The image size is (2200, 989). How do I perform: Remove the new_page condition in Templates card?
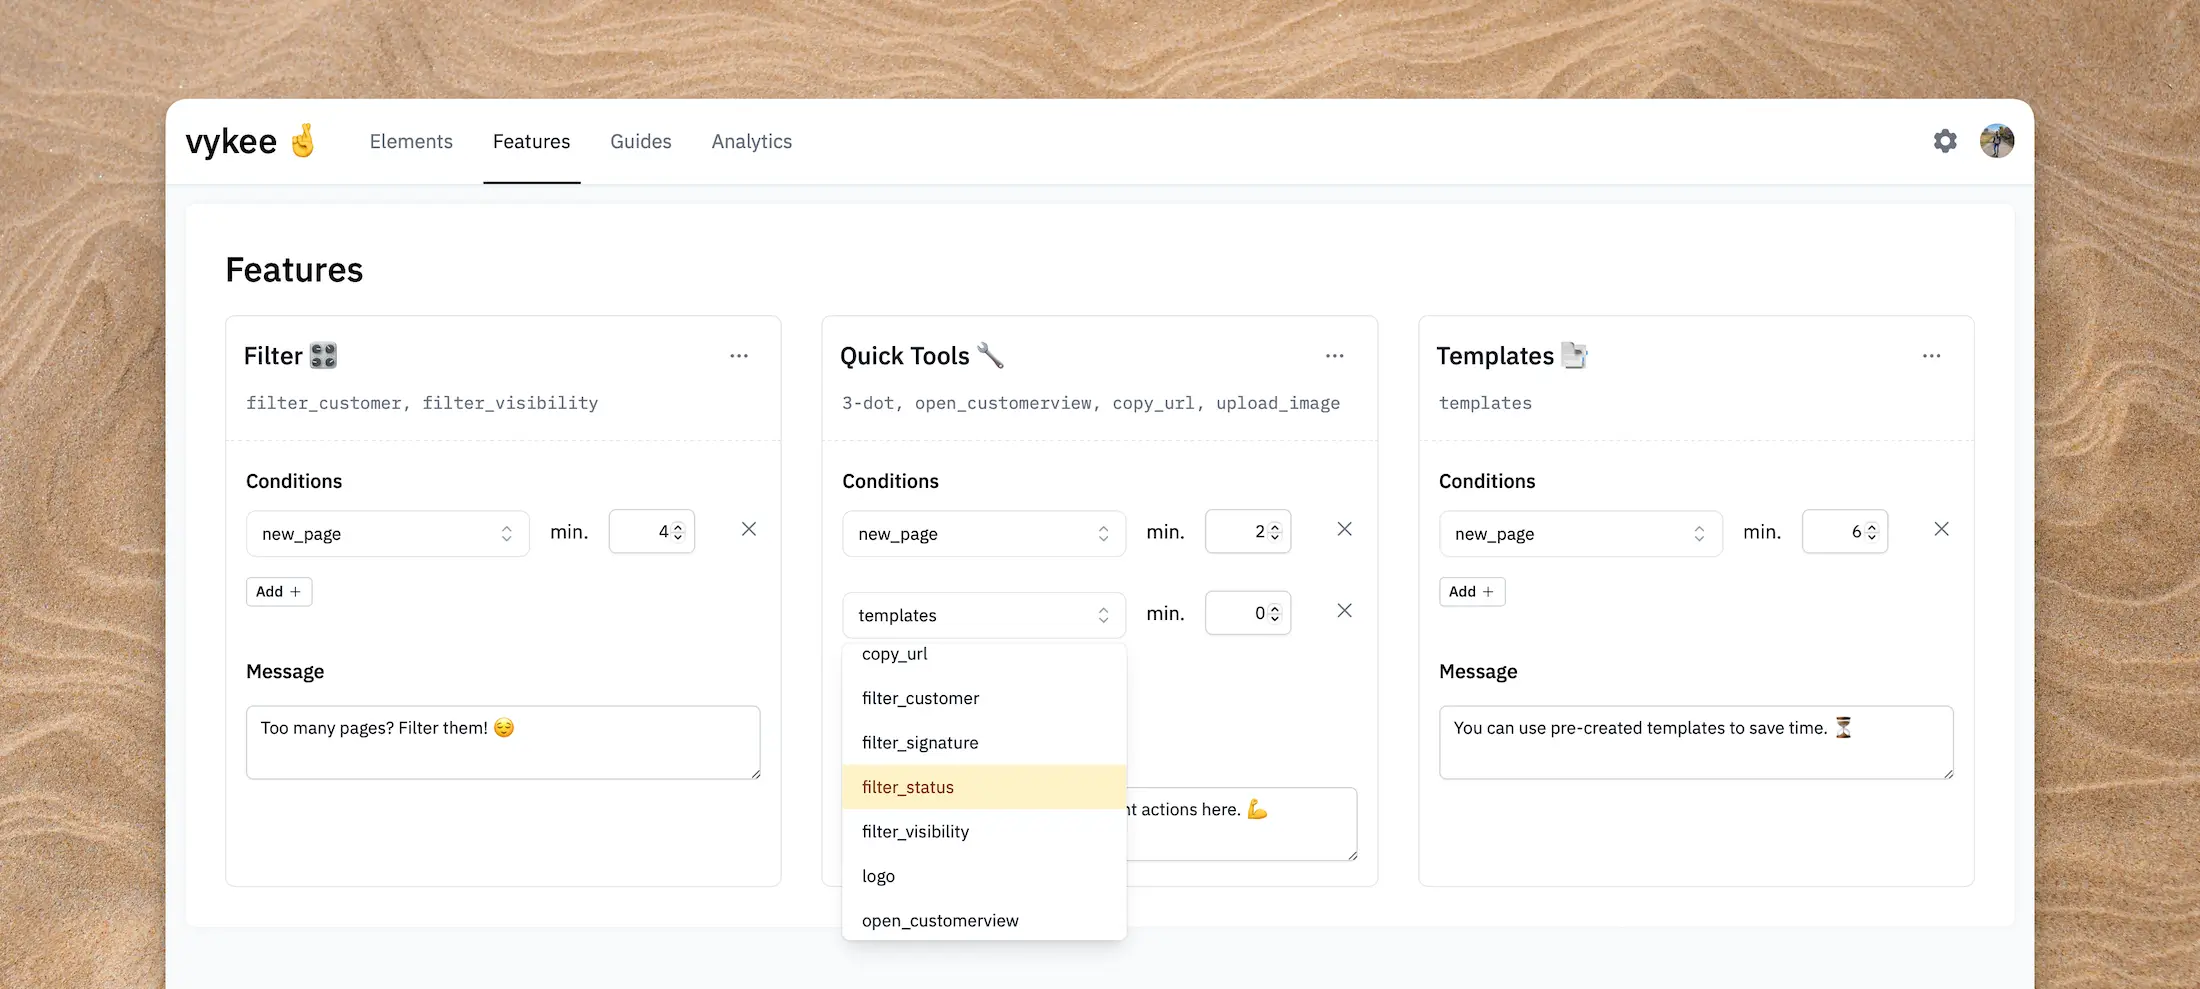point(1941,529)
